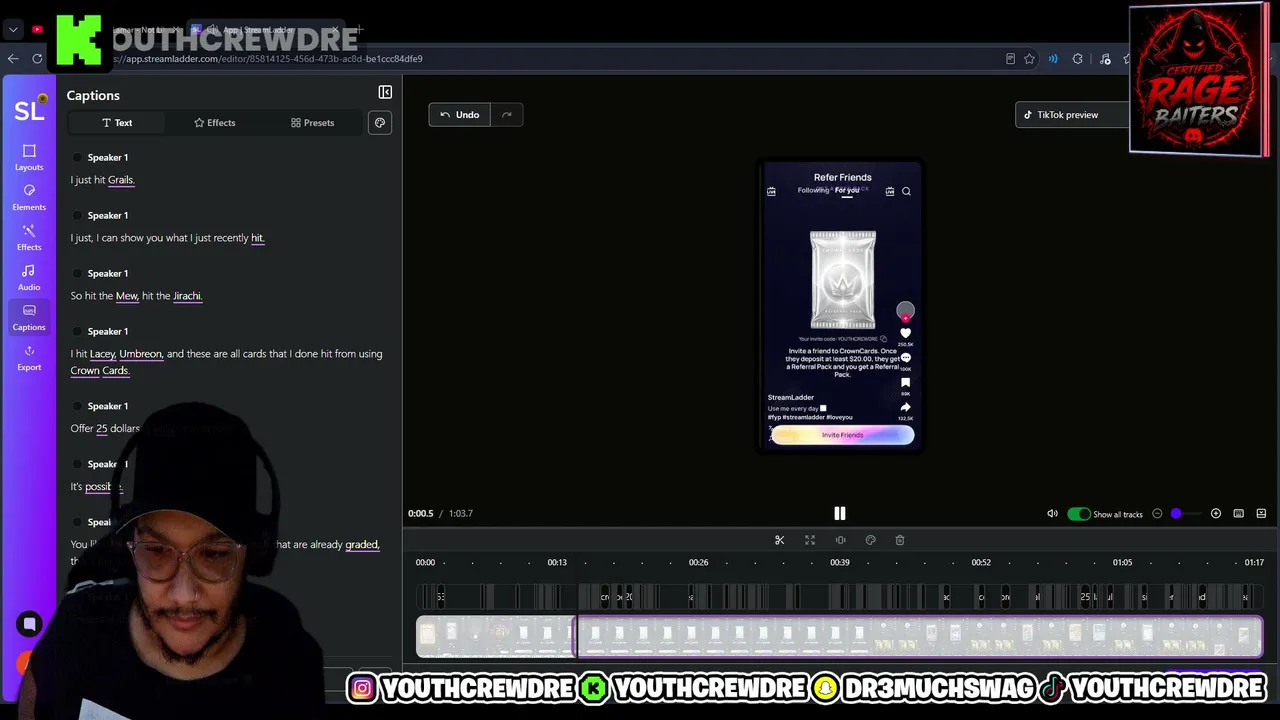The height and width of the screenshot is (720, 1280).
Task: Select the scissors split tool
Action: tap(780, 540)
